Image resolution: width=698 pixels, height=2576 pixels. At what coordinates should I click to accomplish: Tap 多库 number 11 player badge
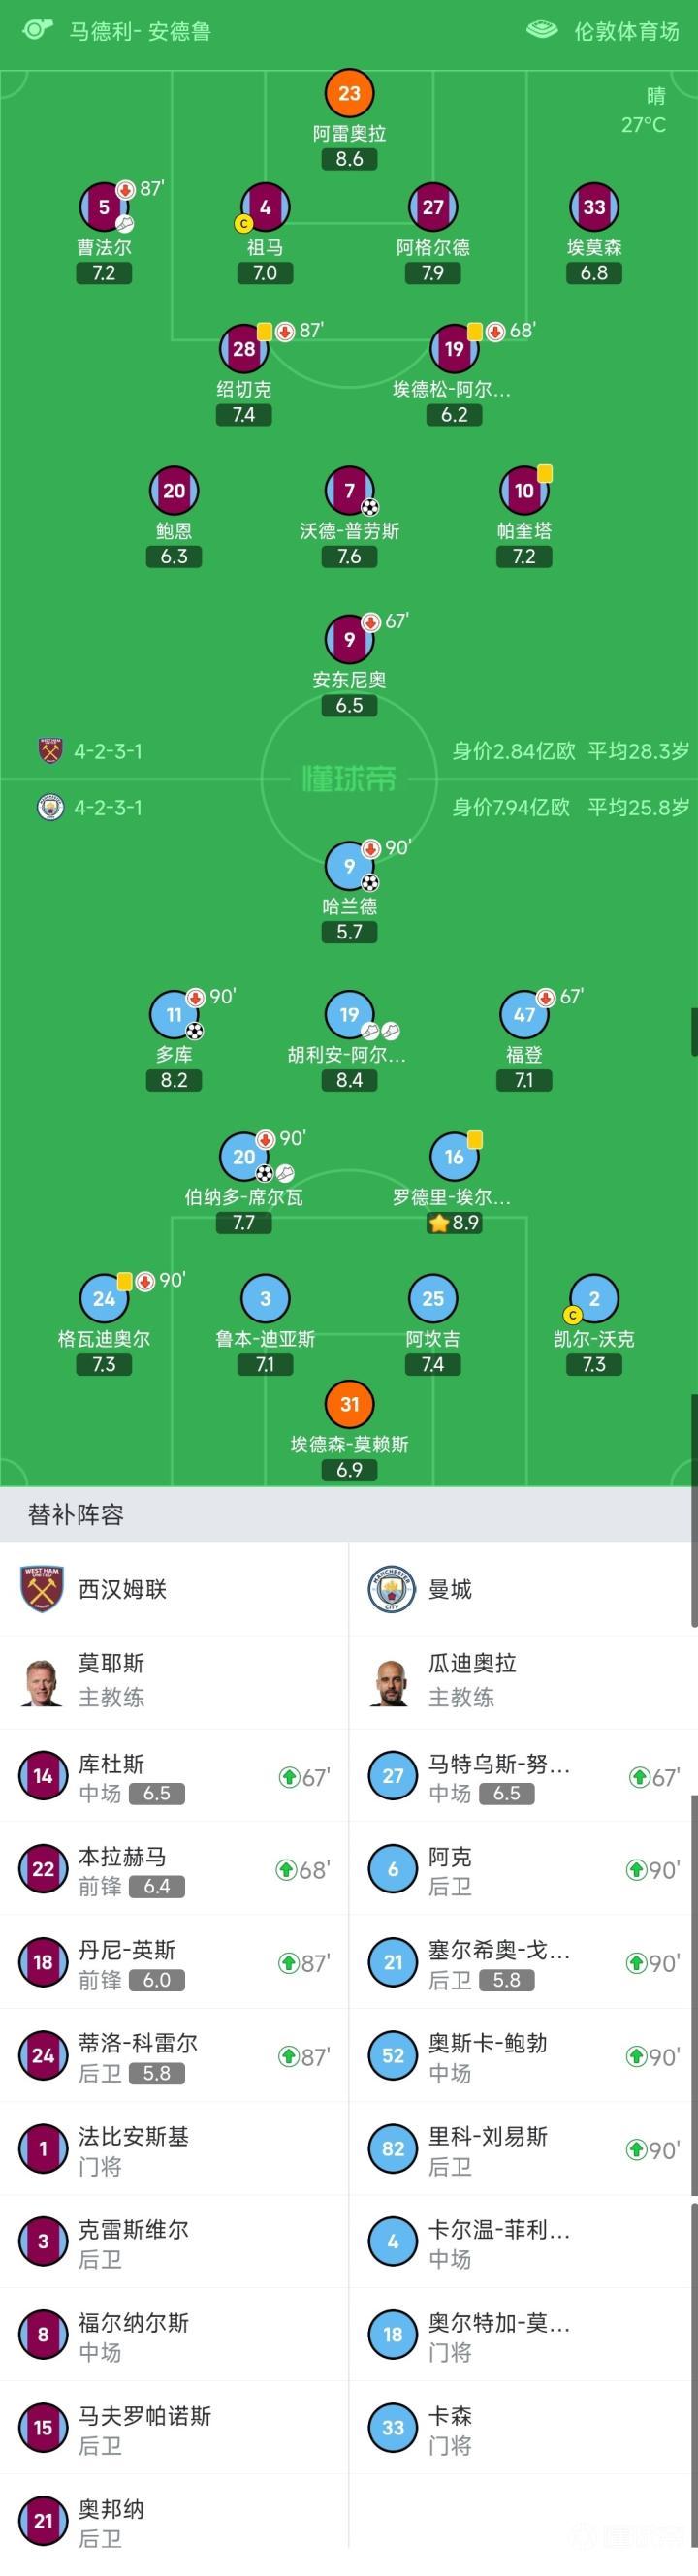174,1015
